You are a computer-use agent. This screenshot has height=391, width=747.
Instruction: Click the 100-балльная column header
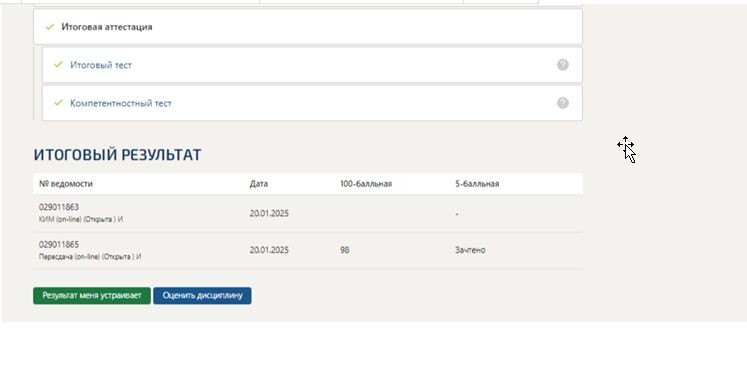tap(366, 184)
